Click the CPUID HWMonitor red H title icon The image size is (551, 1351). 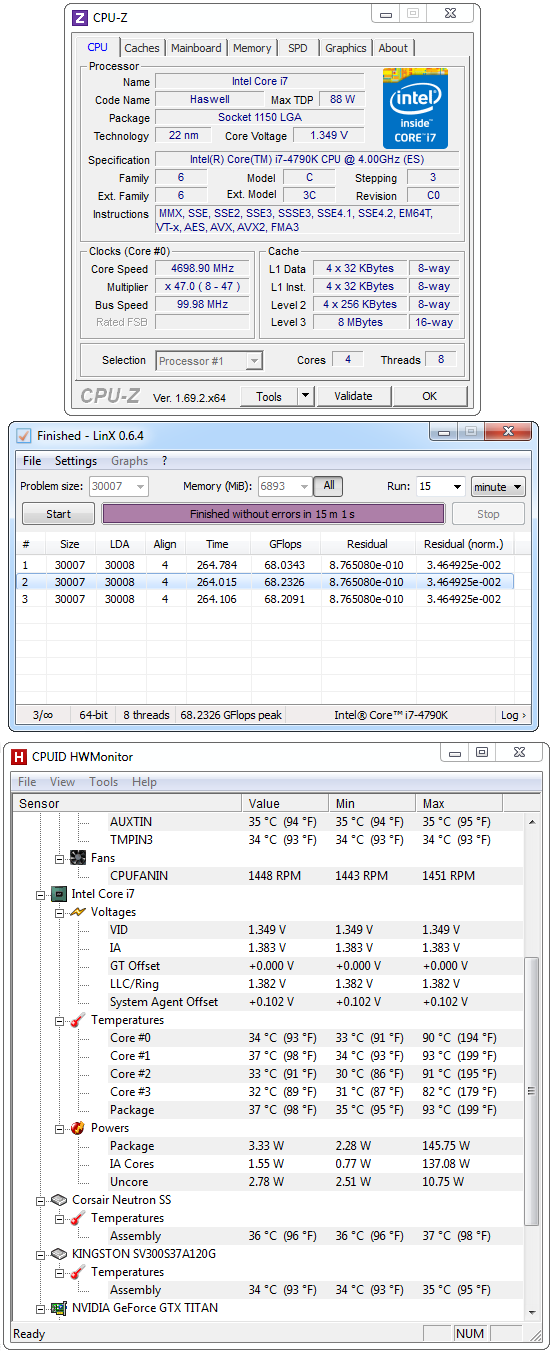tap(19, 757)
